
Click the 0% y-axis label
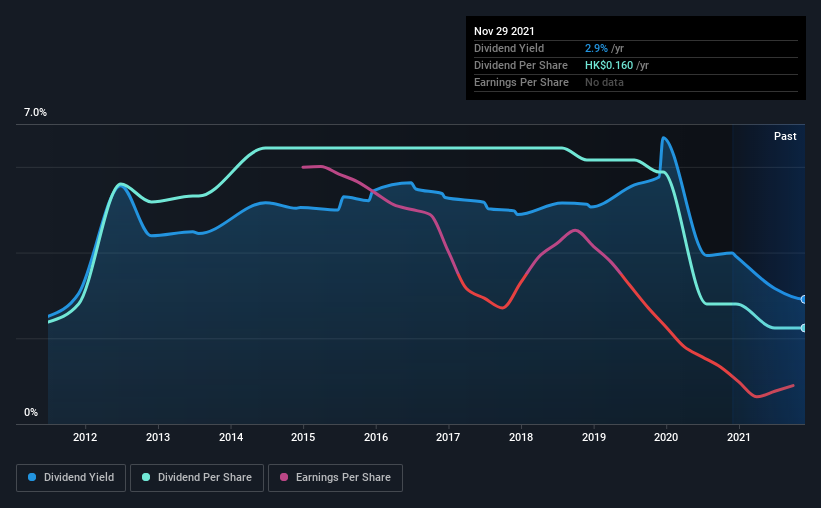point(30,412)
